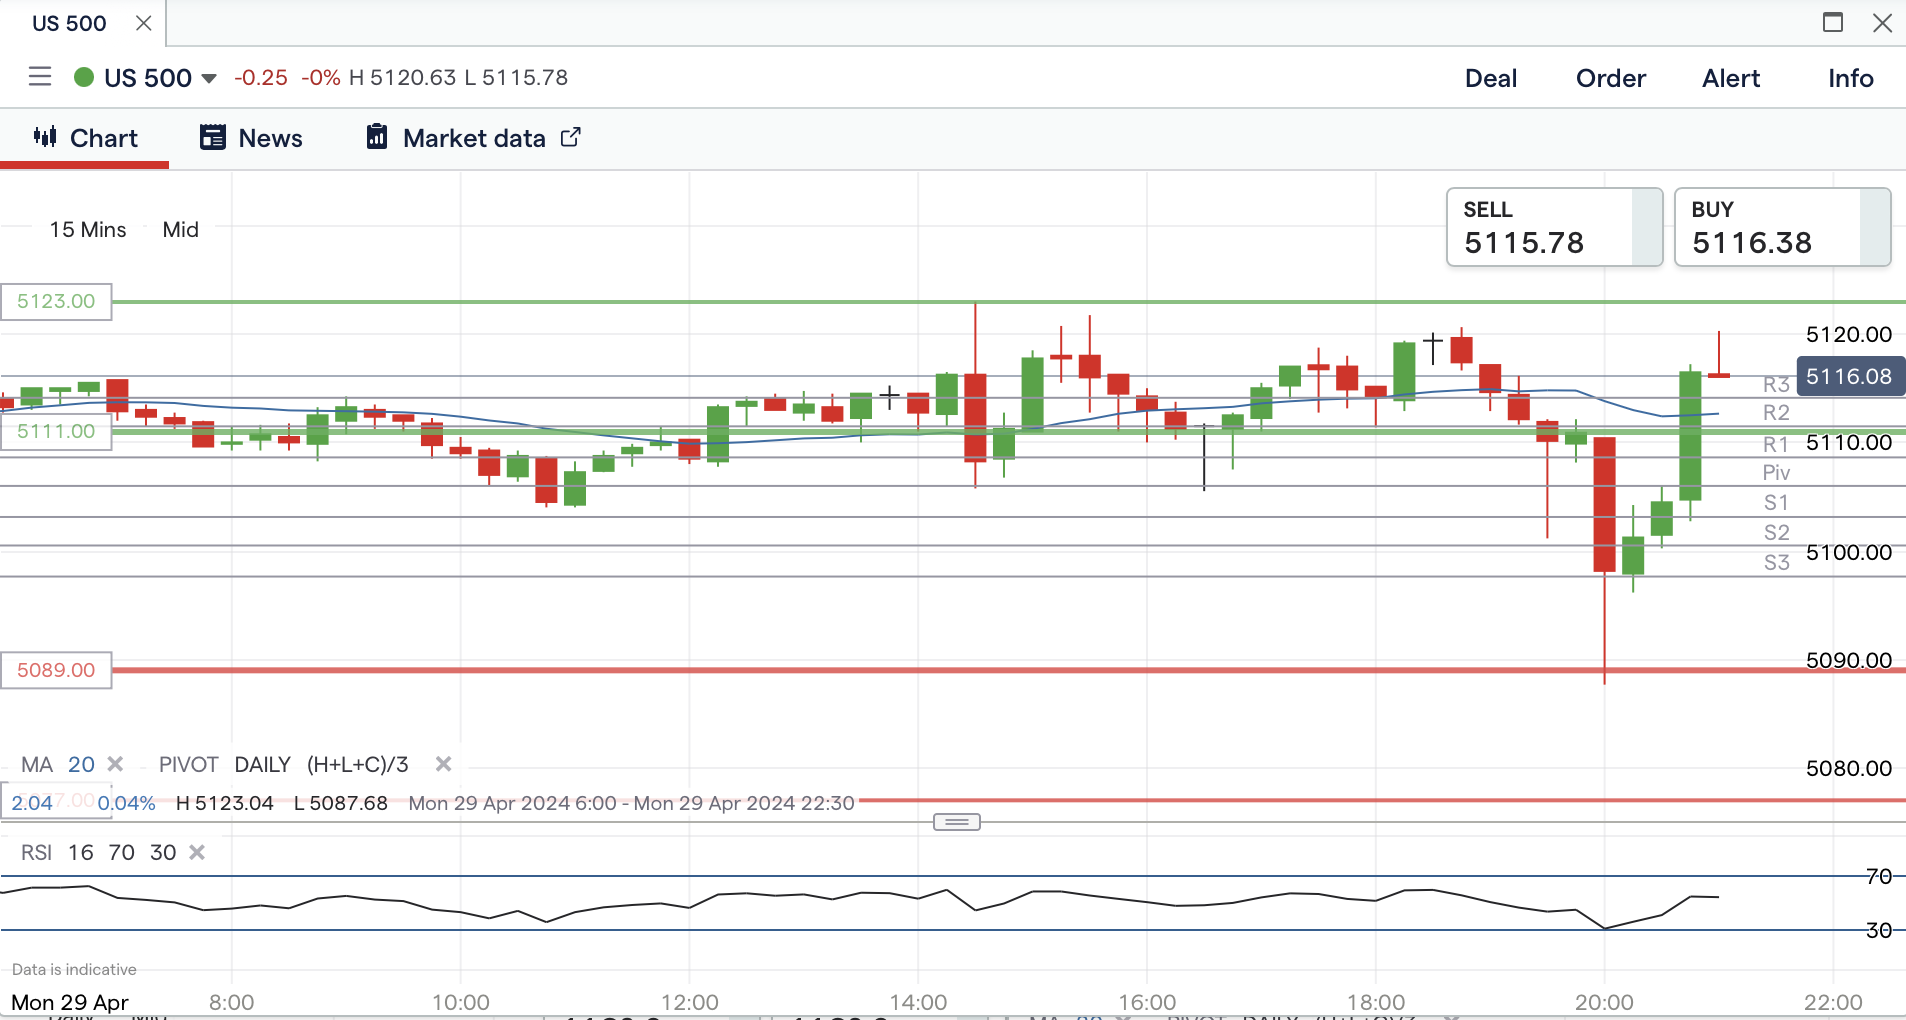The height and width of the screenshot is (1020, 1906).
Task: Grab the RSI panel divider handle
Action: [x=956, y=822]
